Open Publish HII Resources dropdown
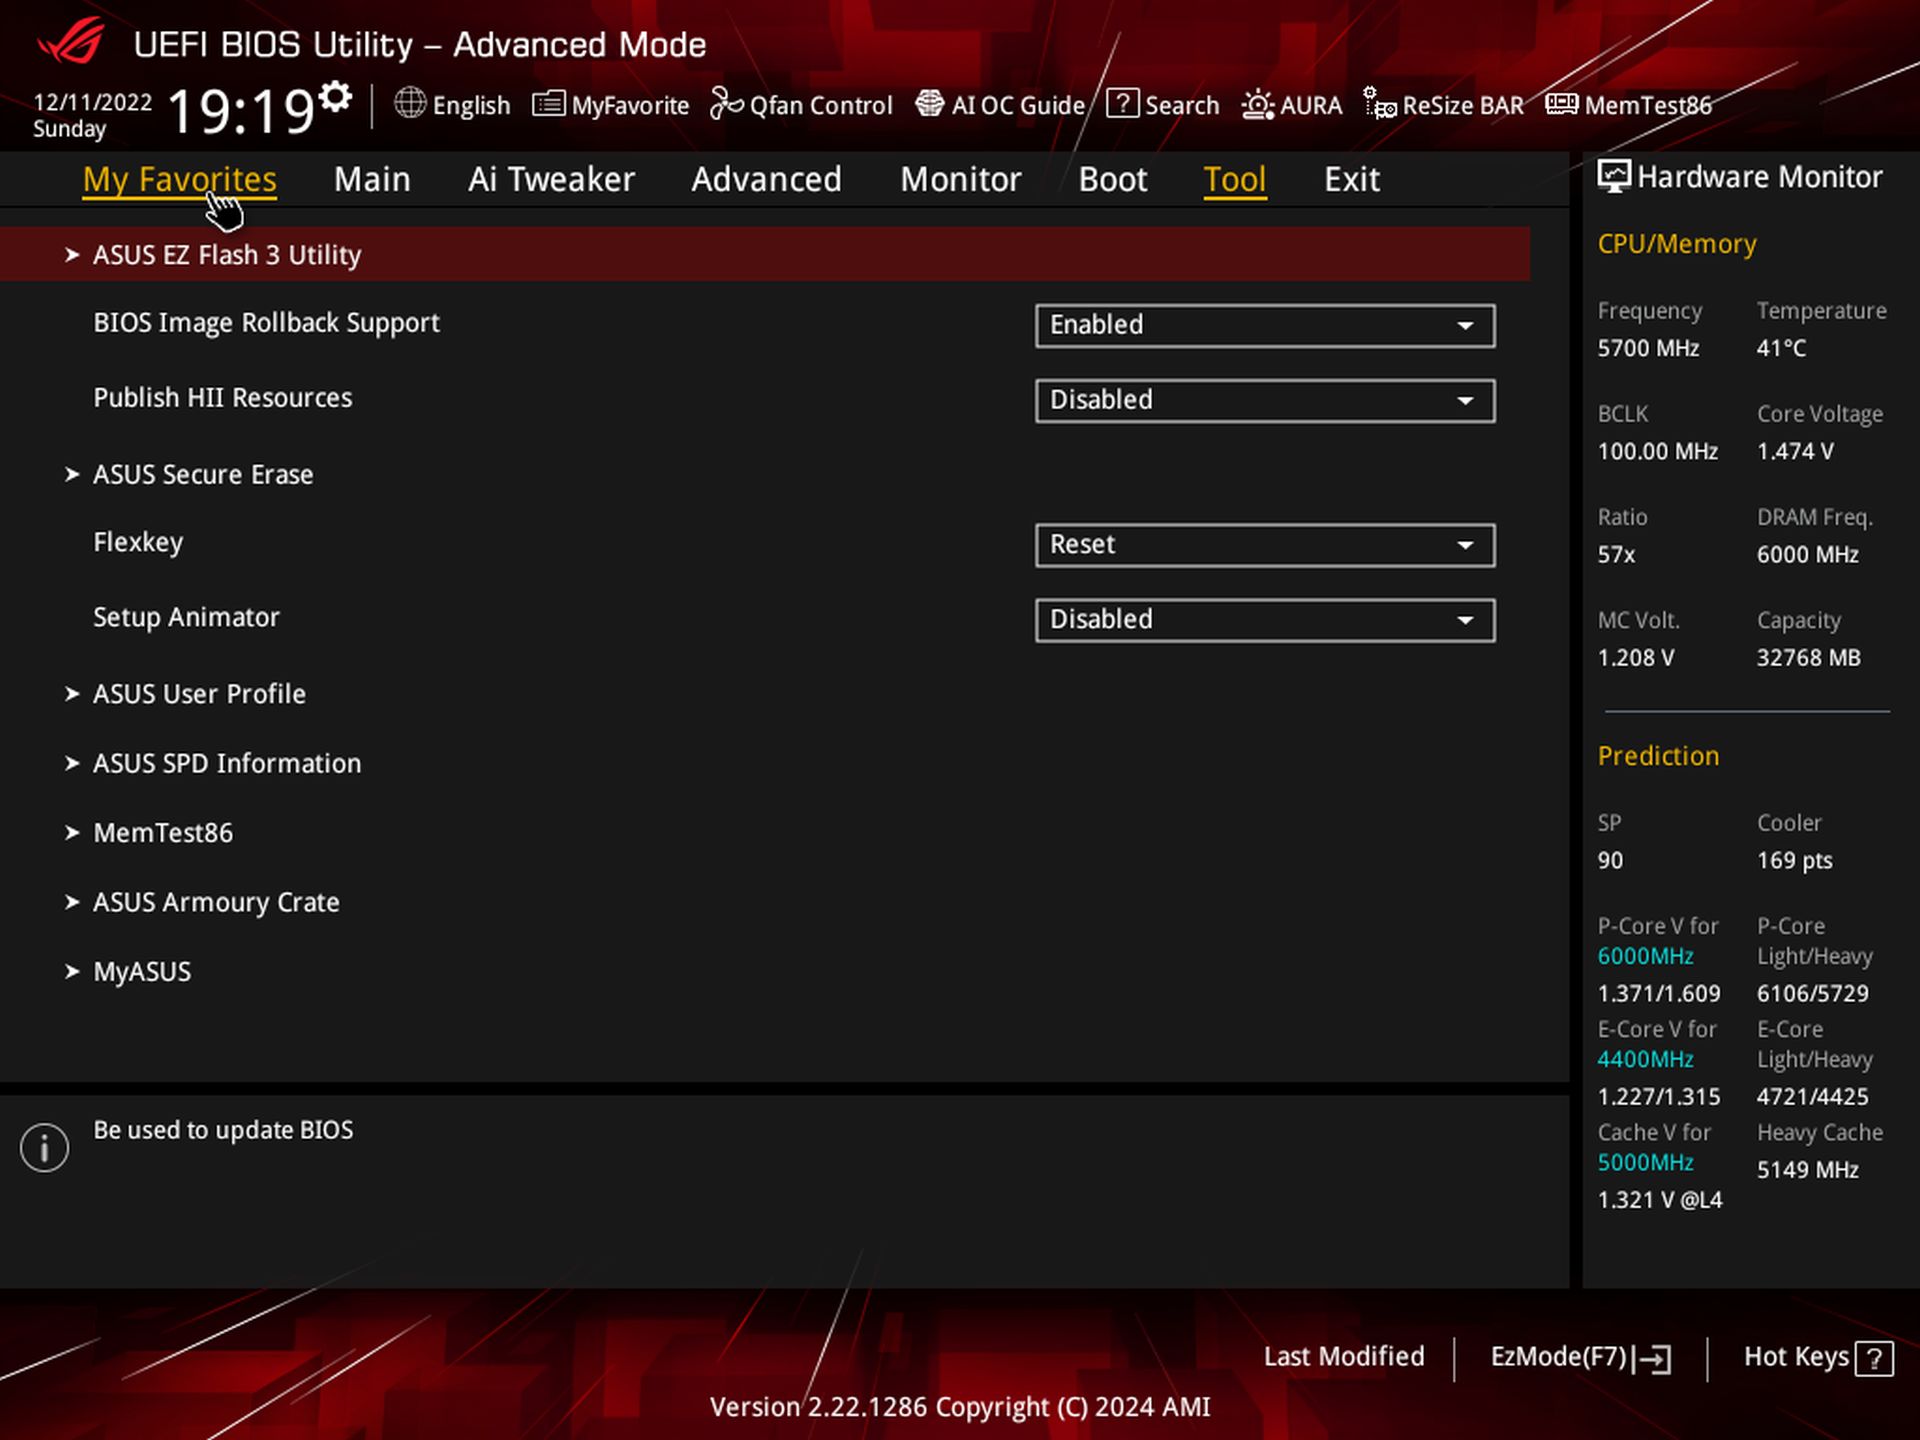Screen dimensions: 1920x1440 click(x=1265, y=401)
